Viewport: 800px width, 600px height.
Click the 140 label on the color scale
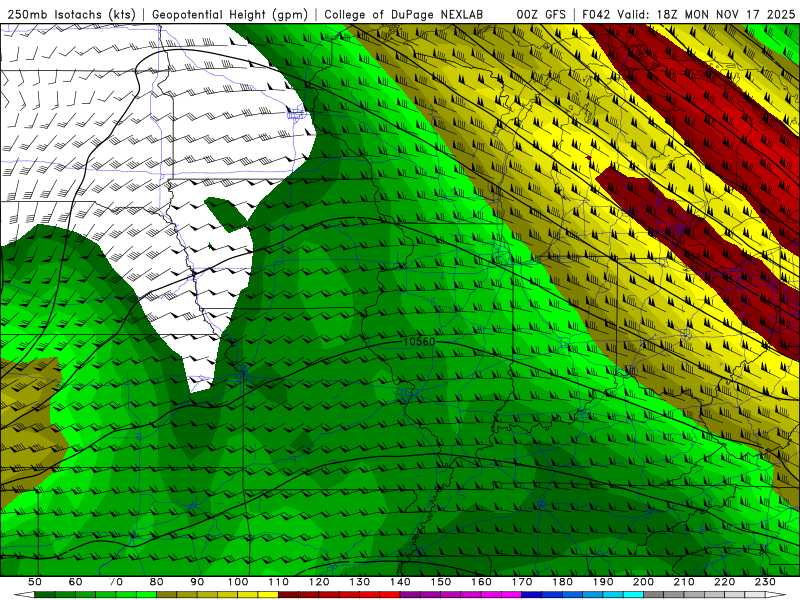(400, 582)
